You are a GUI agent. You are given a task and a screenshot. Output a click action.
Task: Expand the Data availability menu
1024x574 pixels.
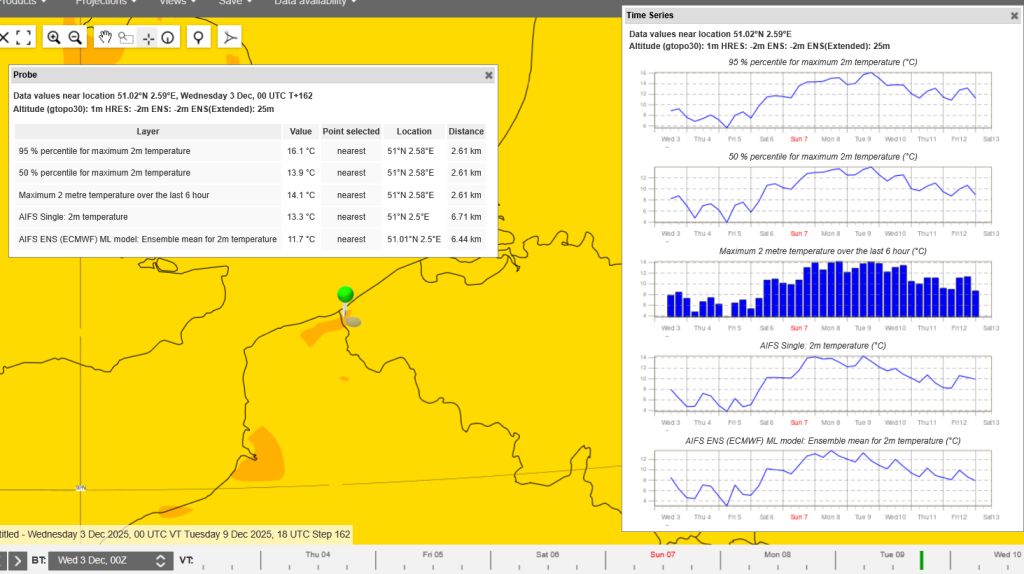pyautogui.click(x=315, y=3)
